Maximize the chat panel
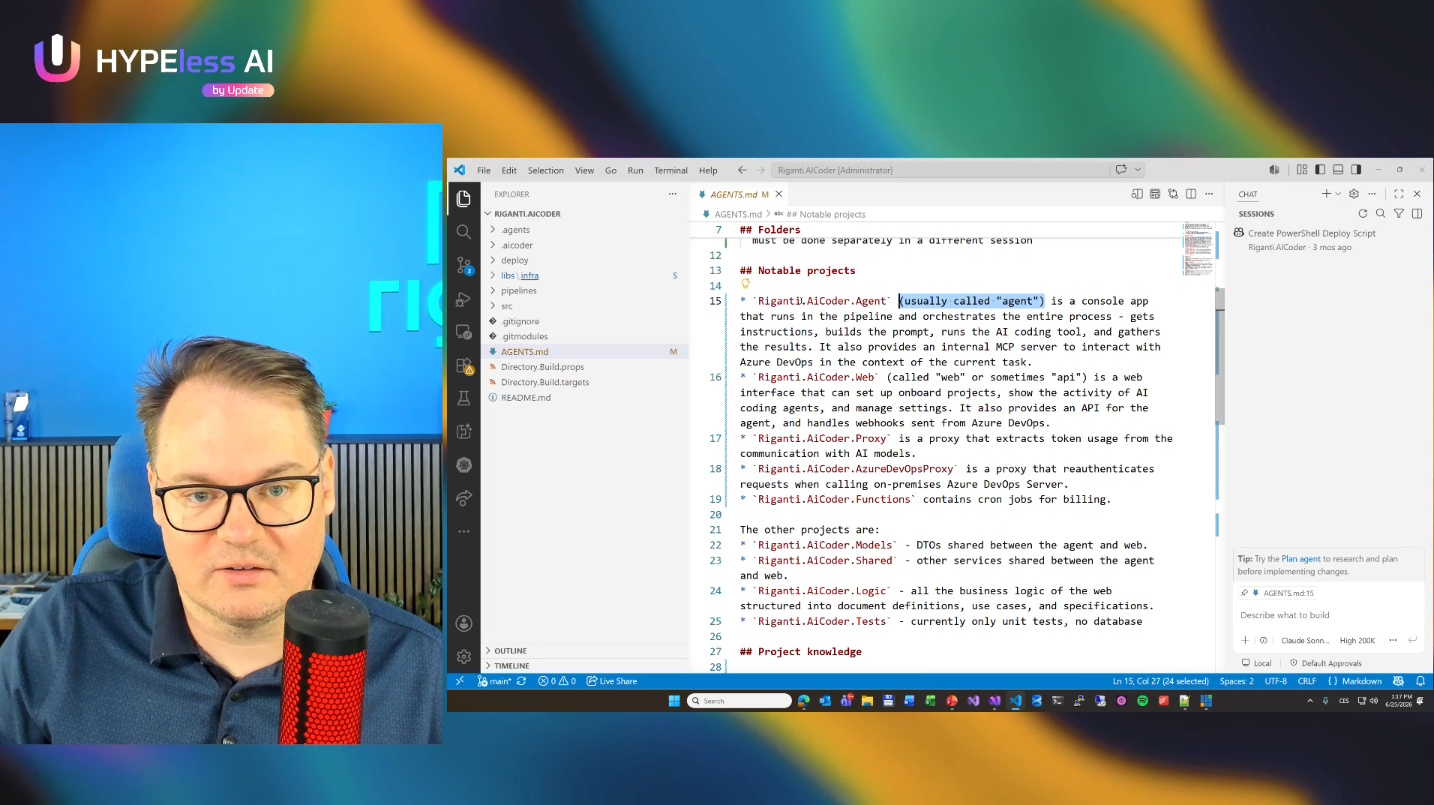Screen dimensions: 1434x805 tap(1398, 194)
